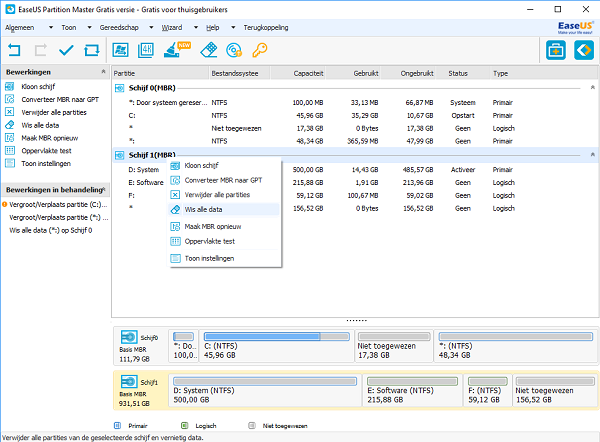Open the Cleanup tool marked NEW

176,50
